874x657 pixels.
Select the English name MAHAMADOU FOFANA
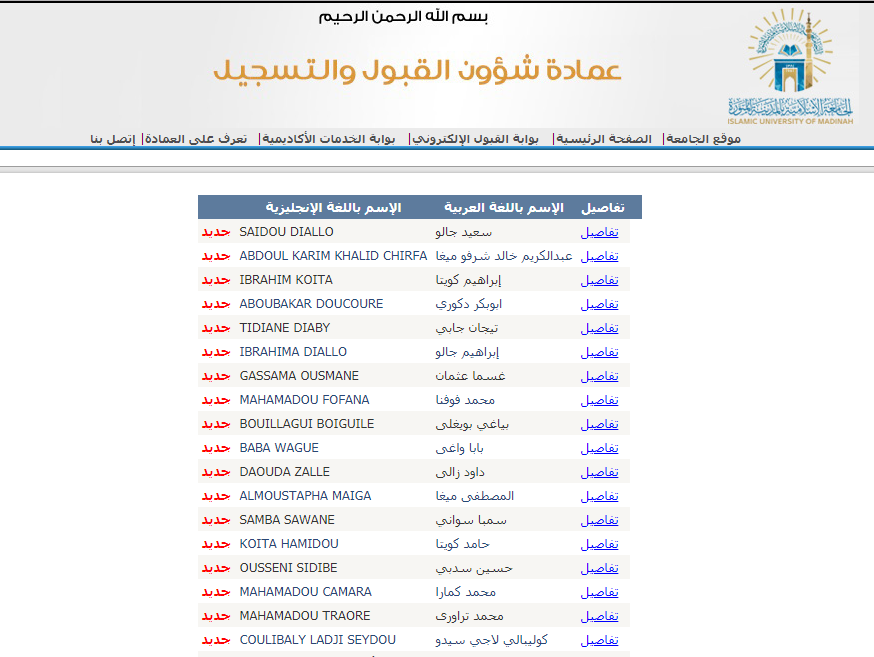point(304,400)
